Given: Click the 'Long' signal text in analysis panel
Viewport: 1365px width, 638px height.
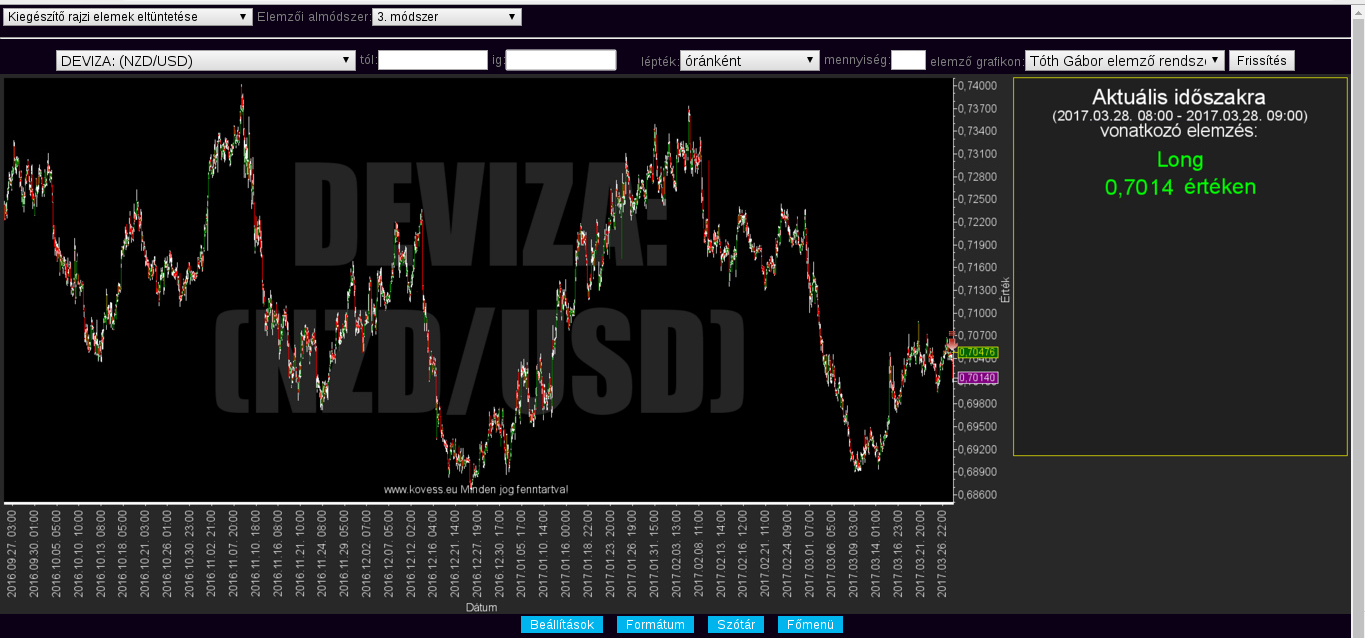Looking at the screenshot, I should click(x=1180, y=160).
